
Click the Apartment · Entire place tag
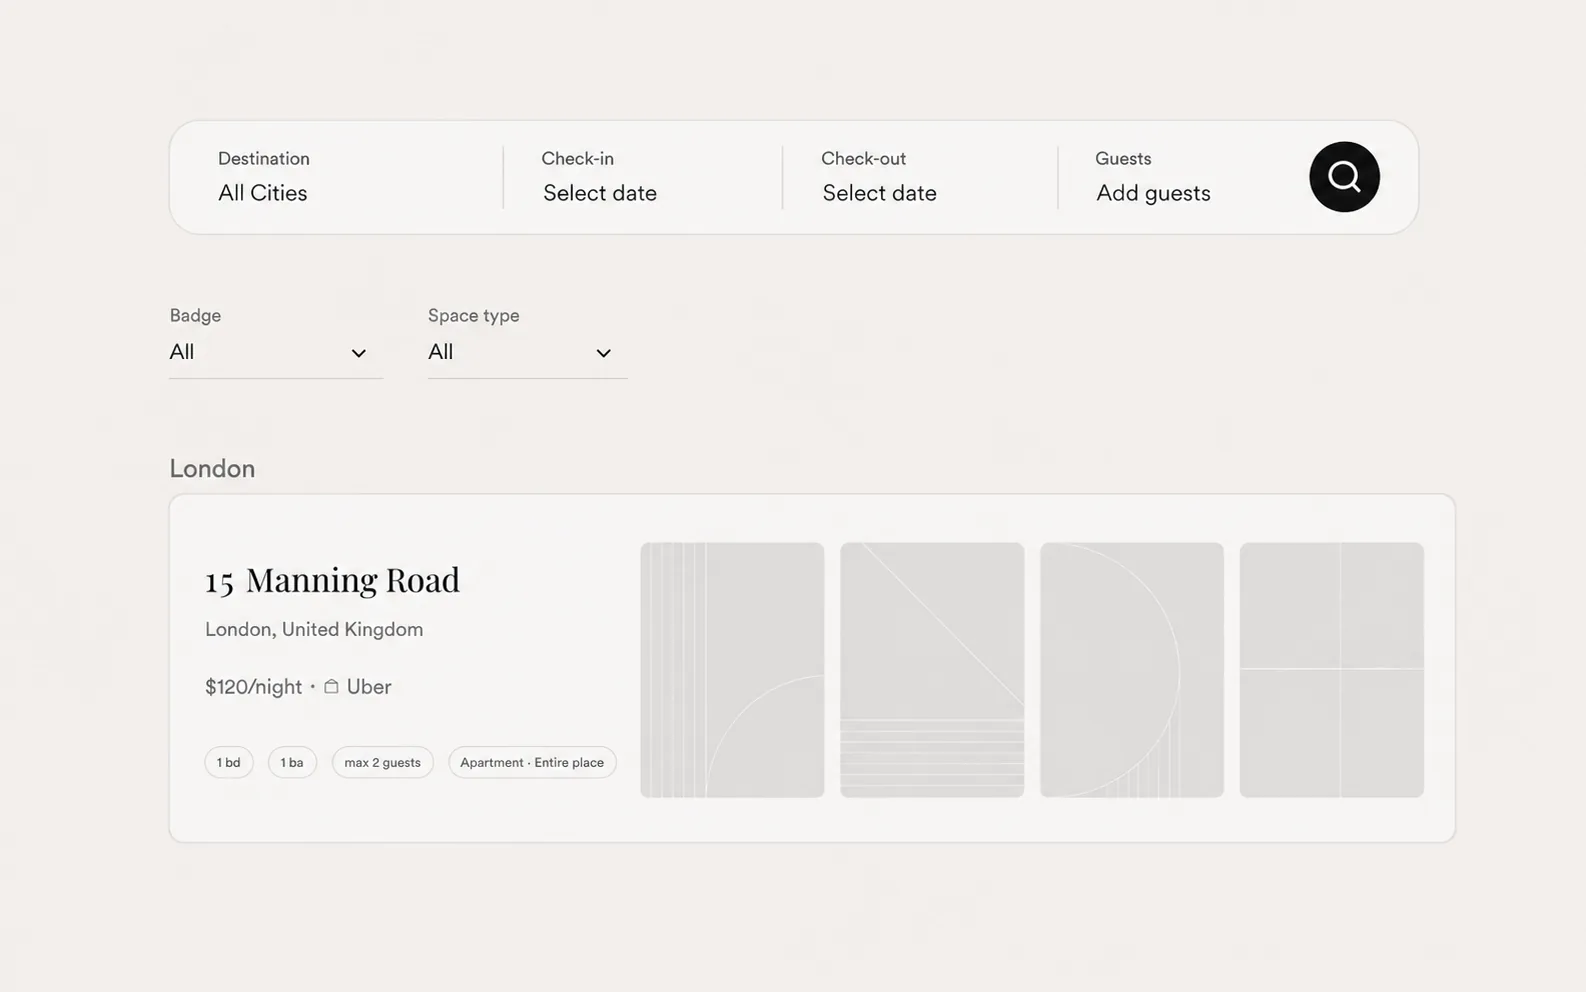click(532, 762)
